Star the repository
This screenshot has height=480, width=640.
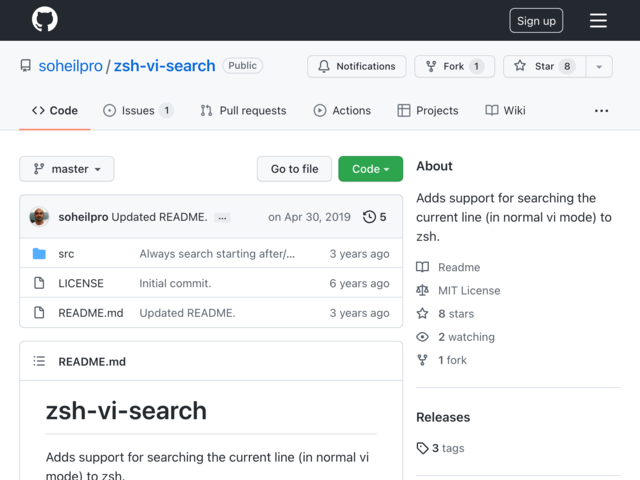coord(544,66)
